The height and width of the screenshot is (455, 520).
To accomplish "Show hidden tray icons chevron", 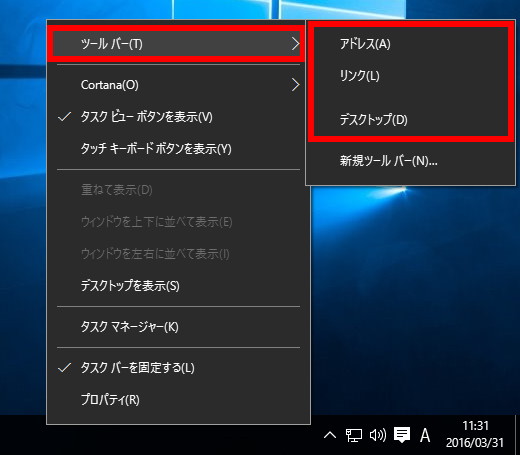I will pos(330,435).
